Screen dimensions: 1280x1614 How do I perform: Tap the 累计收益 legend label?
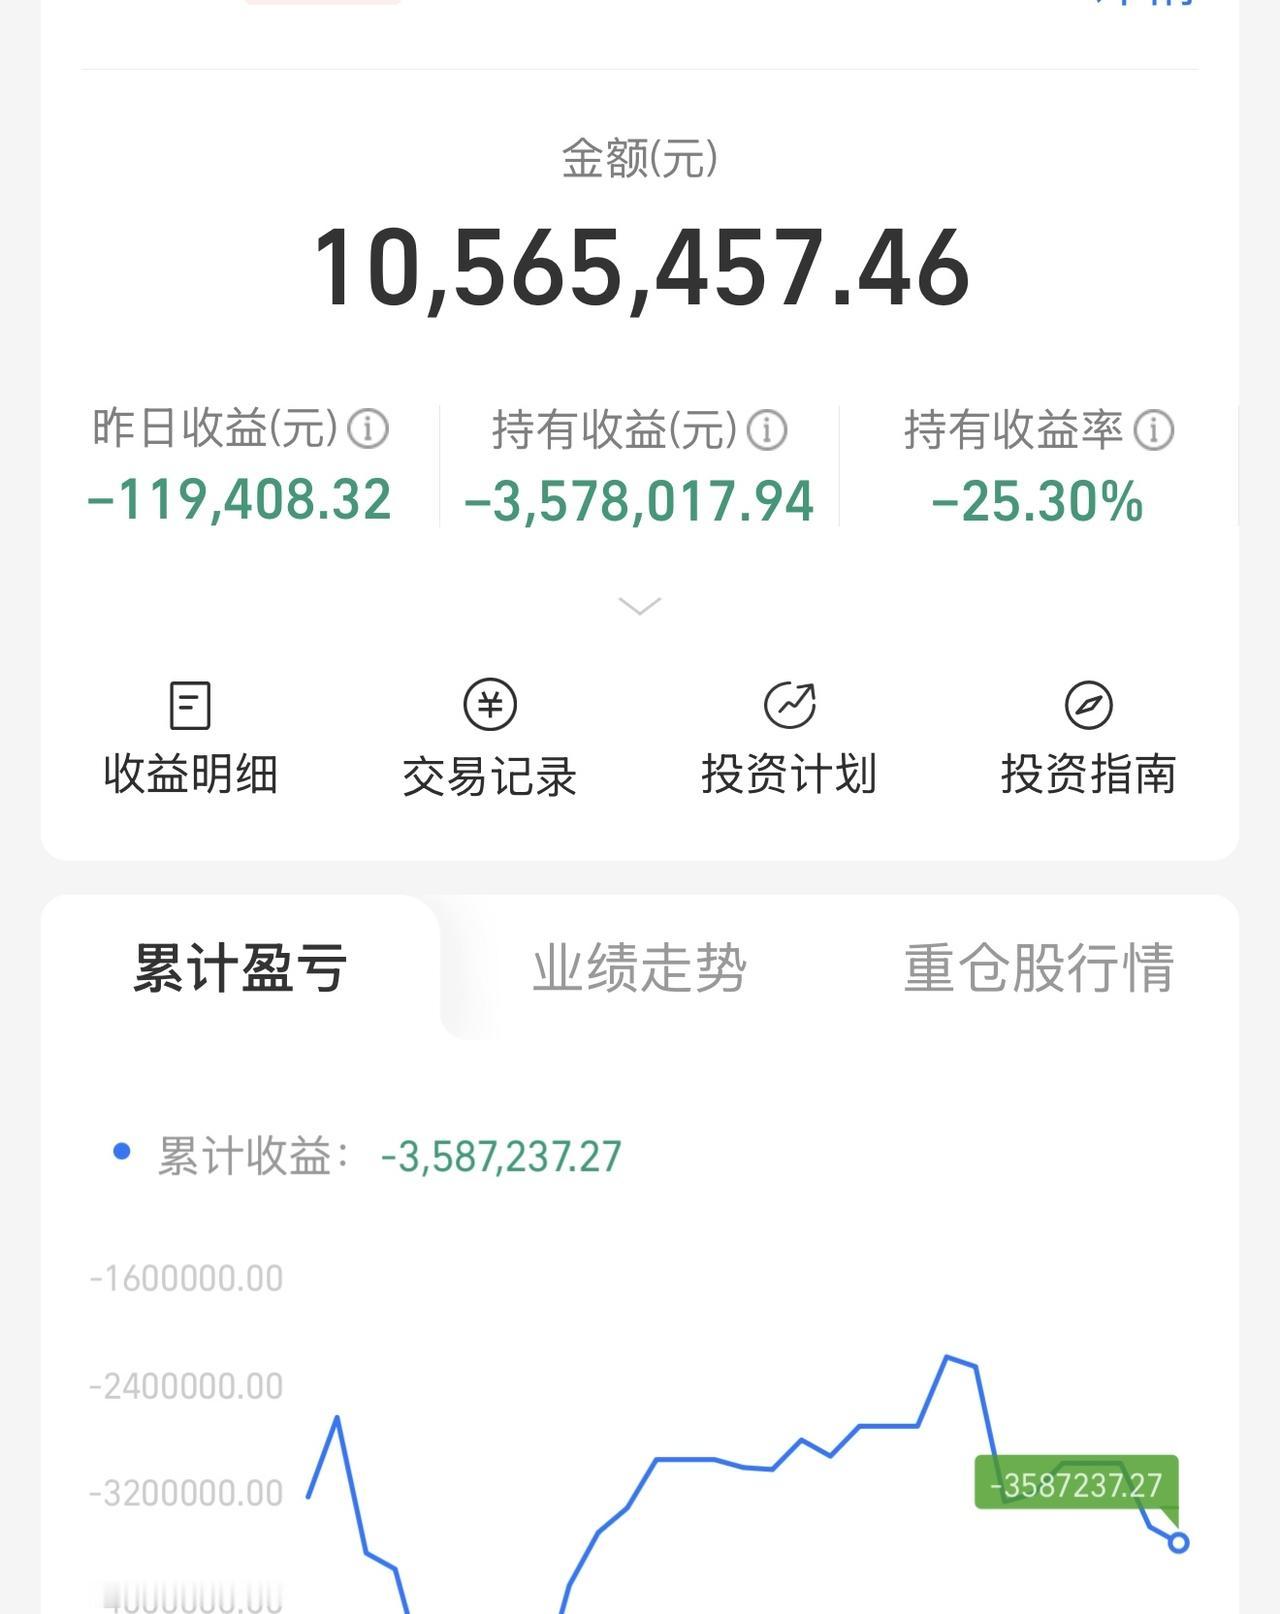pyautogui.click(x=254, y=1157)
